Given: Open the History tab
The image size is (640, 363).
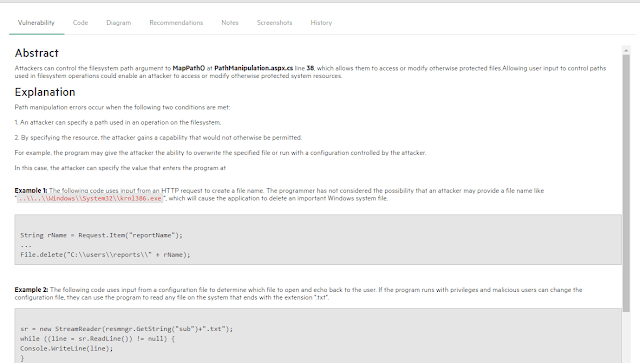Looking at the screenshot, I should tap(321, 23).
